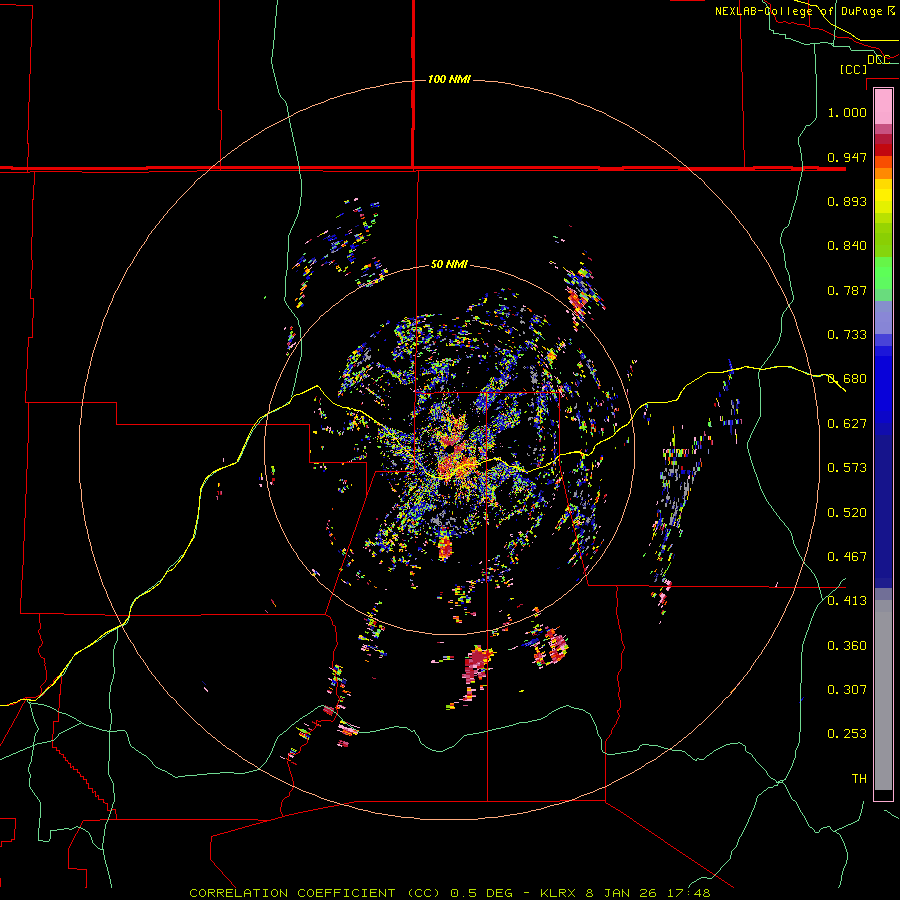Image resolution: width=900 pixels, height=900 pixels.
Task: Select the 0.733 scale label
Action: pos(847,335)
